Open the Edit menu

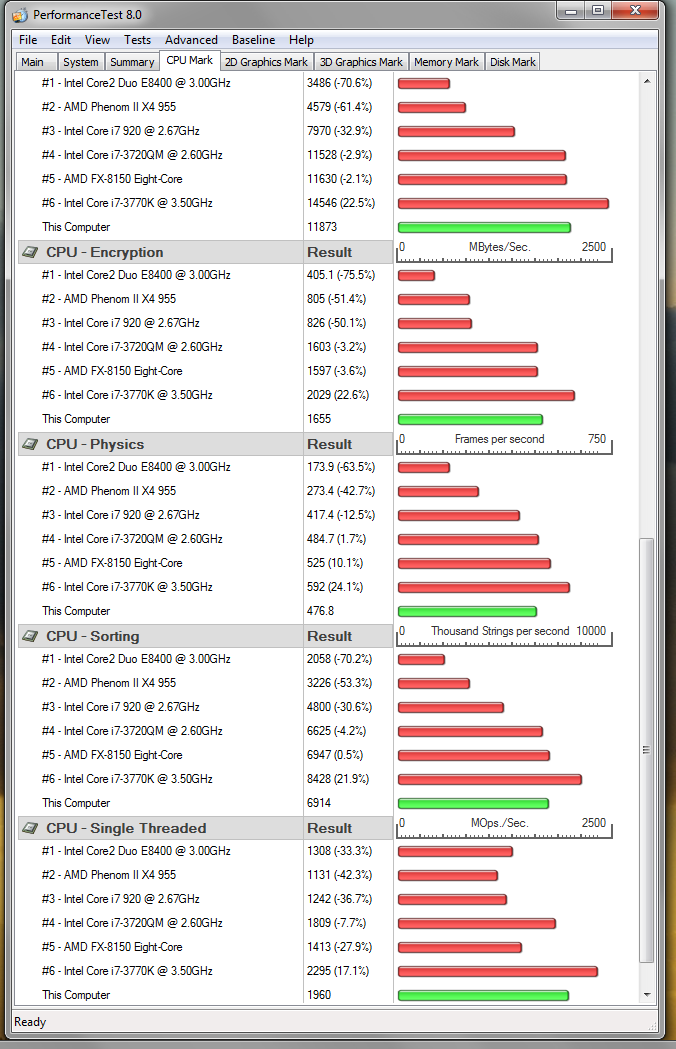[x=61, y=40]
